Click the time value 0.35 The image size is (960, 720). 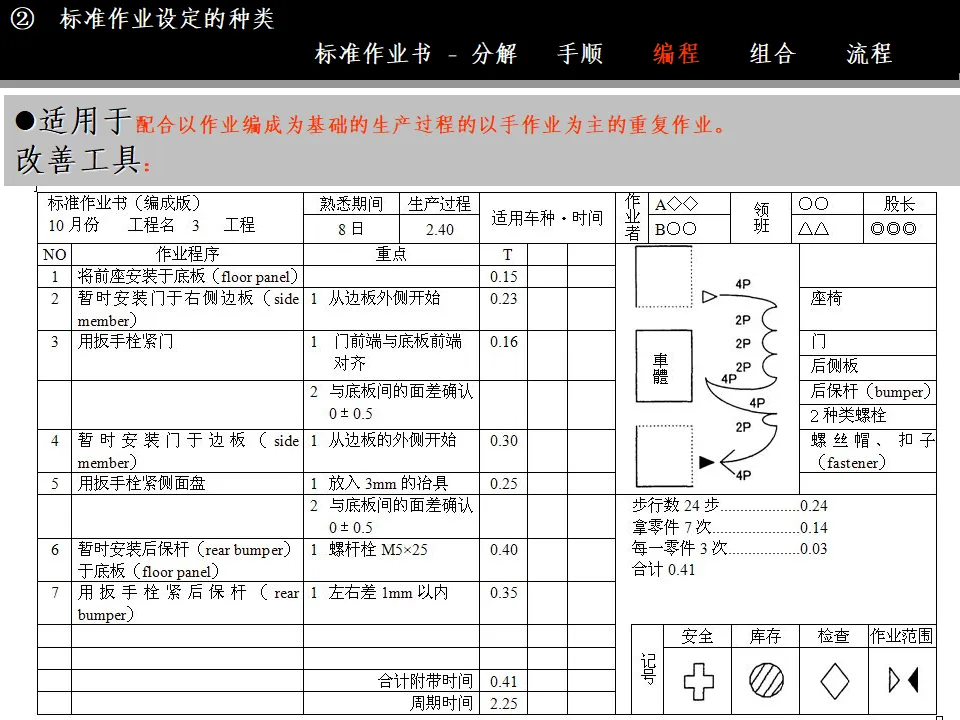click(x=503, y=593)
